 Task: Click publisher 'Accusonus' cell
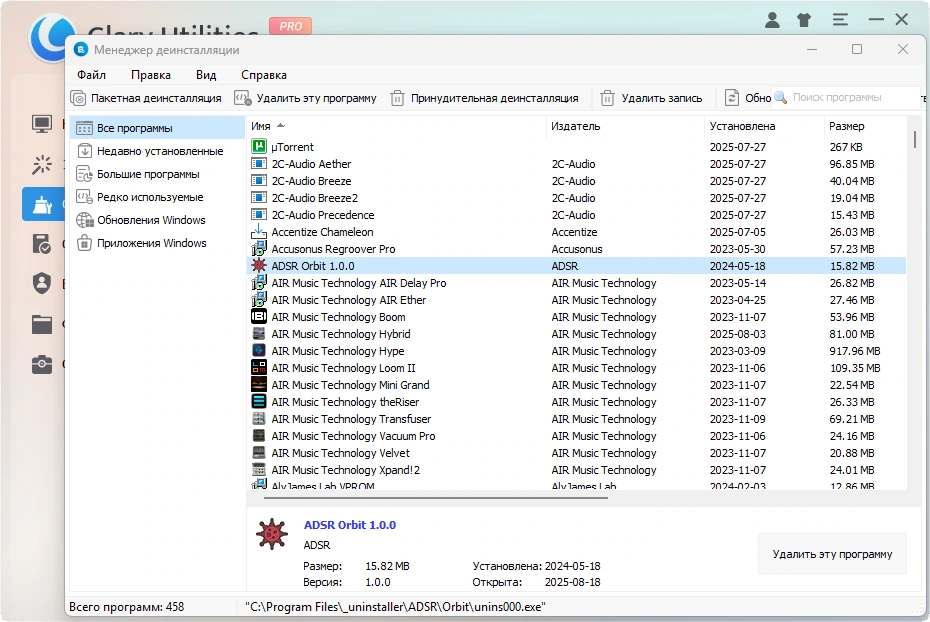point(577,249)
